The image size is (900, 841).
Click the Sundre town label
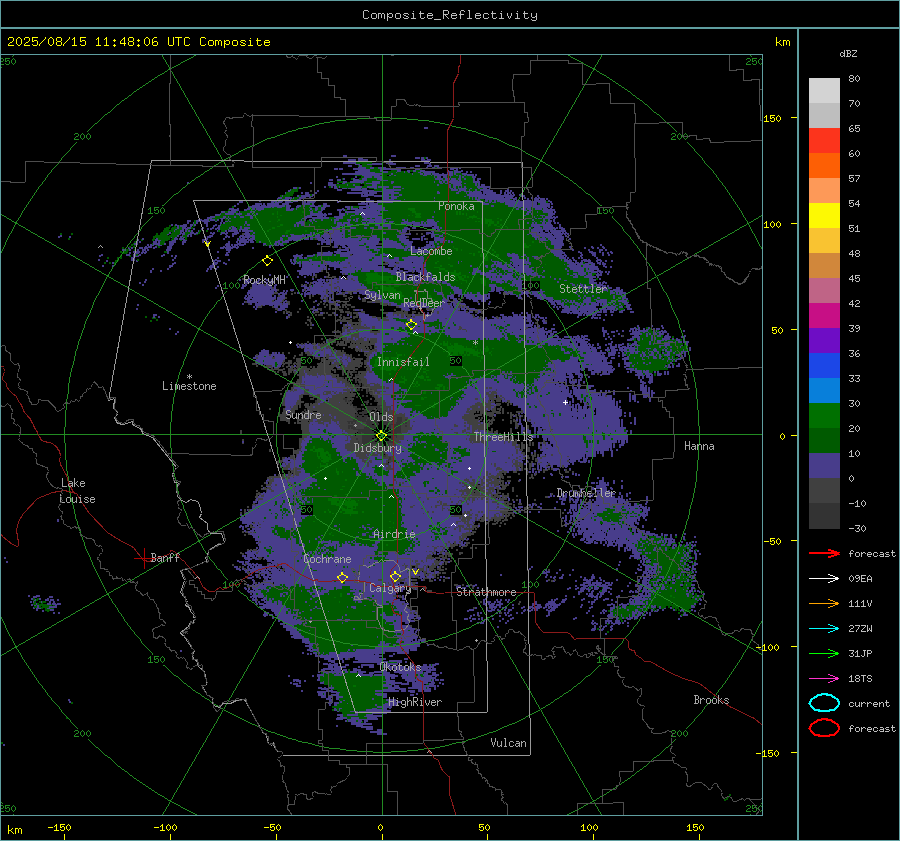303,414
